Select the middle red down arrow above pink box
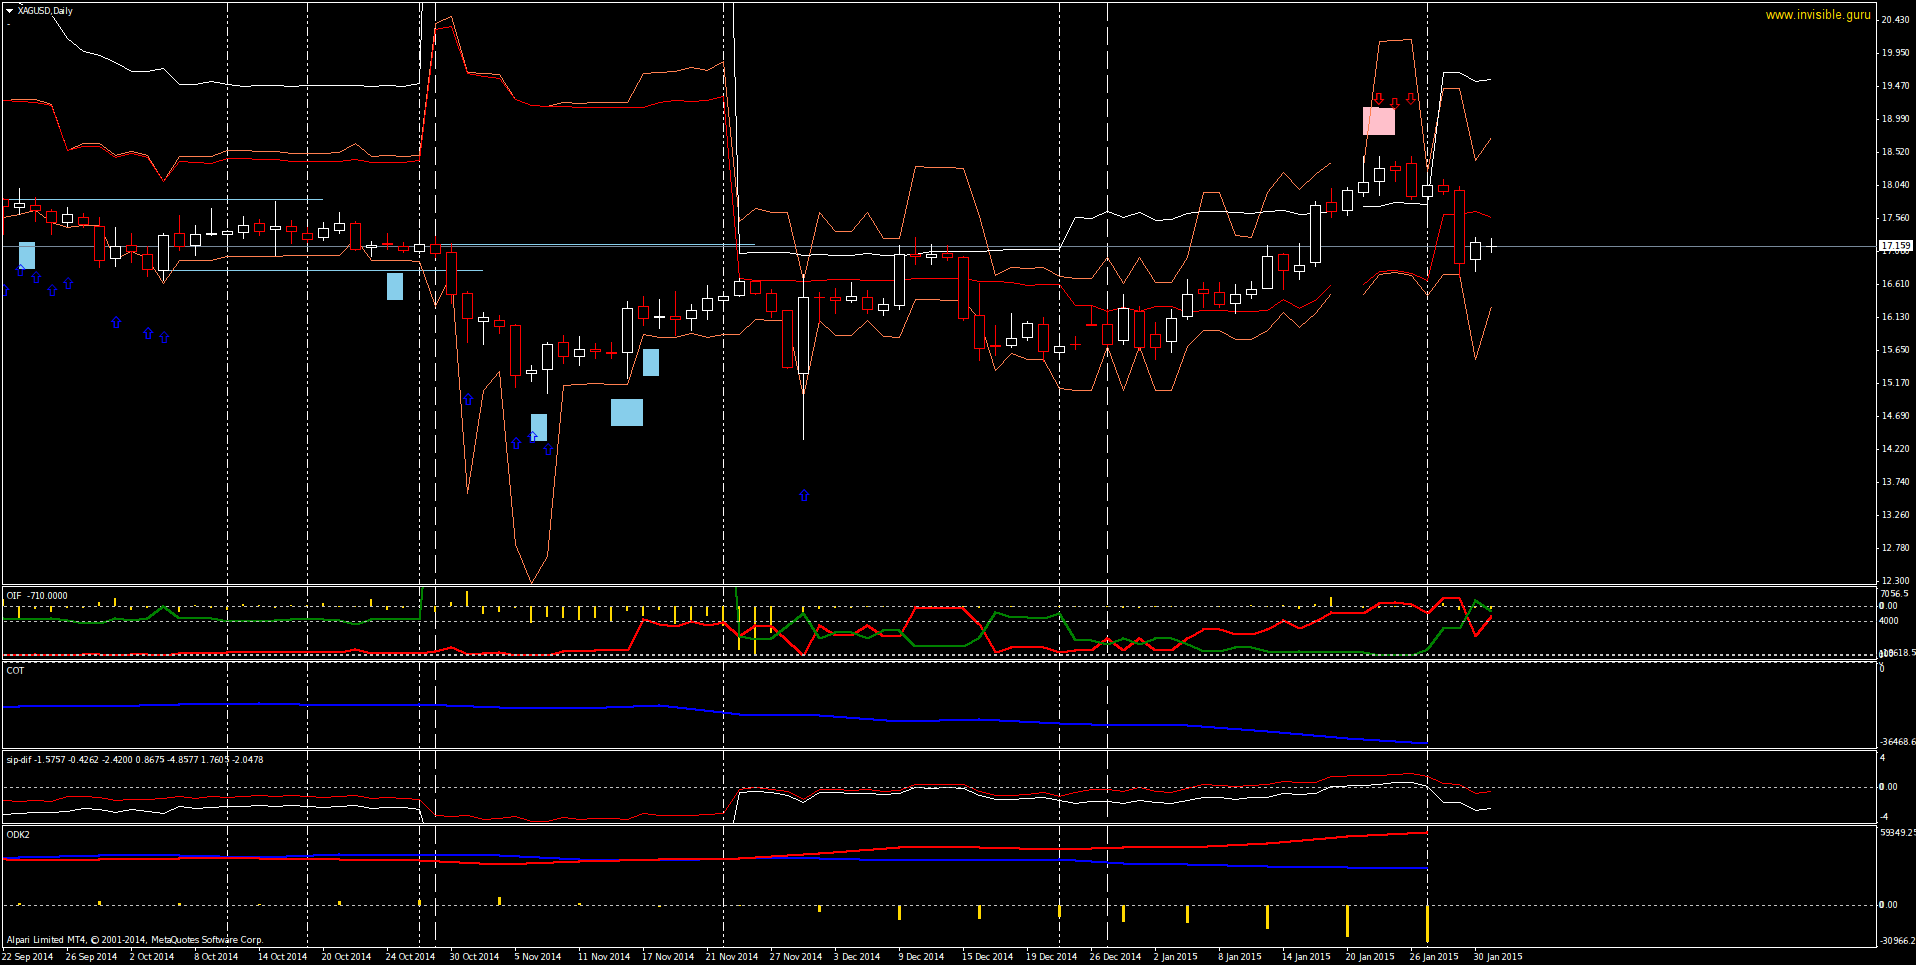The width and height of the screenshot is (1916, 965). 1394,102
